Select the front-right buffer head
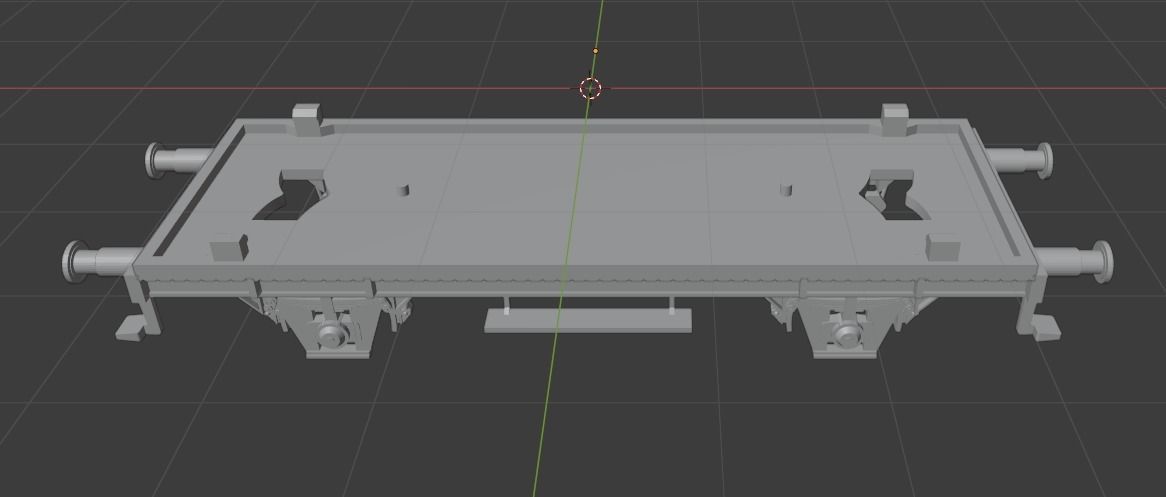Screen dimensions: 1166x497 [1102, 262]
